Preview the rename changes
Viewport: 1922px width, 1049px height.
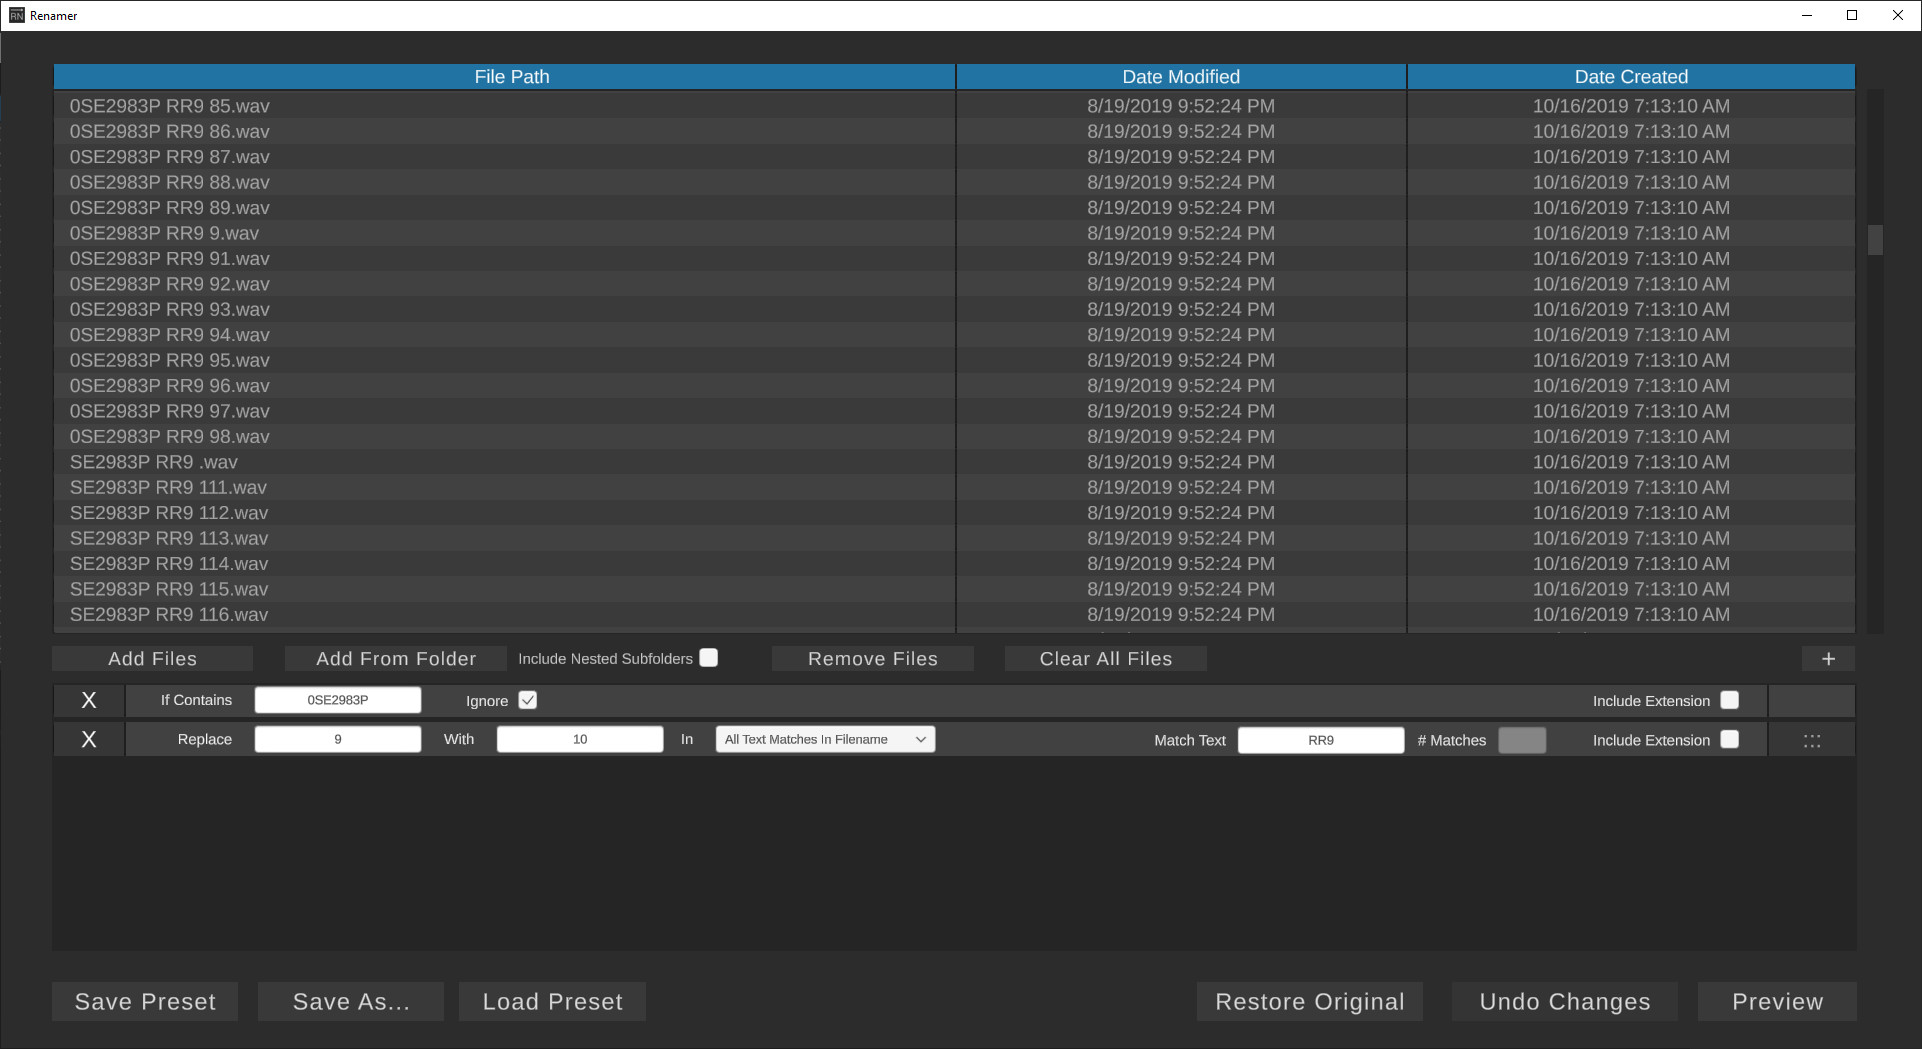(1776, 1001)
